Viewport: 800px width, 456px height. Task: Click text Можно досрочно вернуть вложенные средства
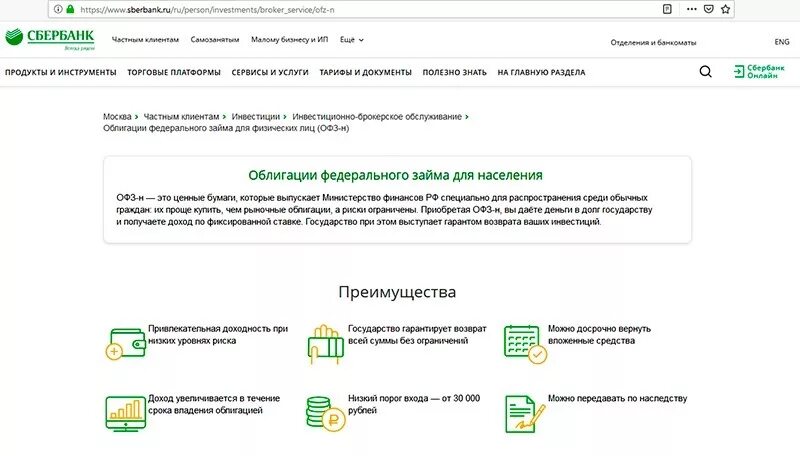click(x=599, y=335)
